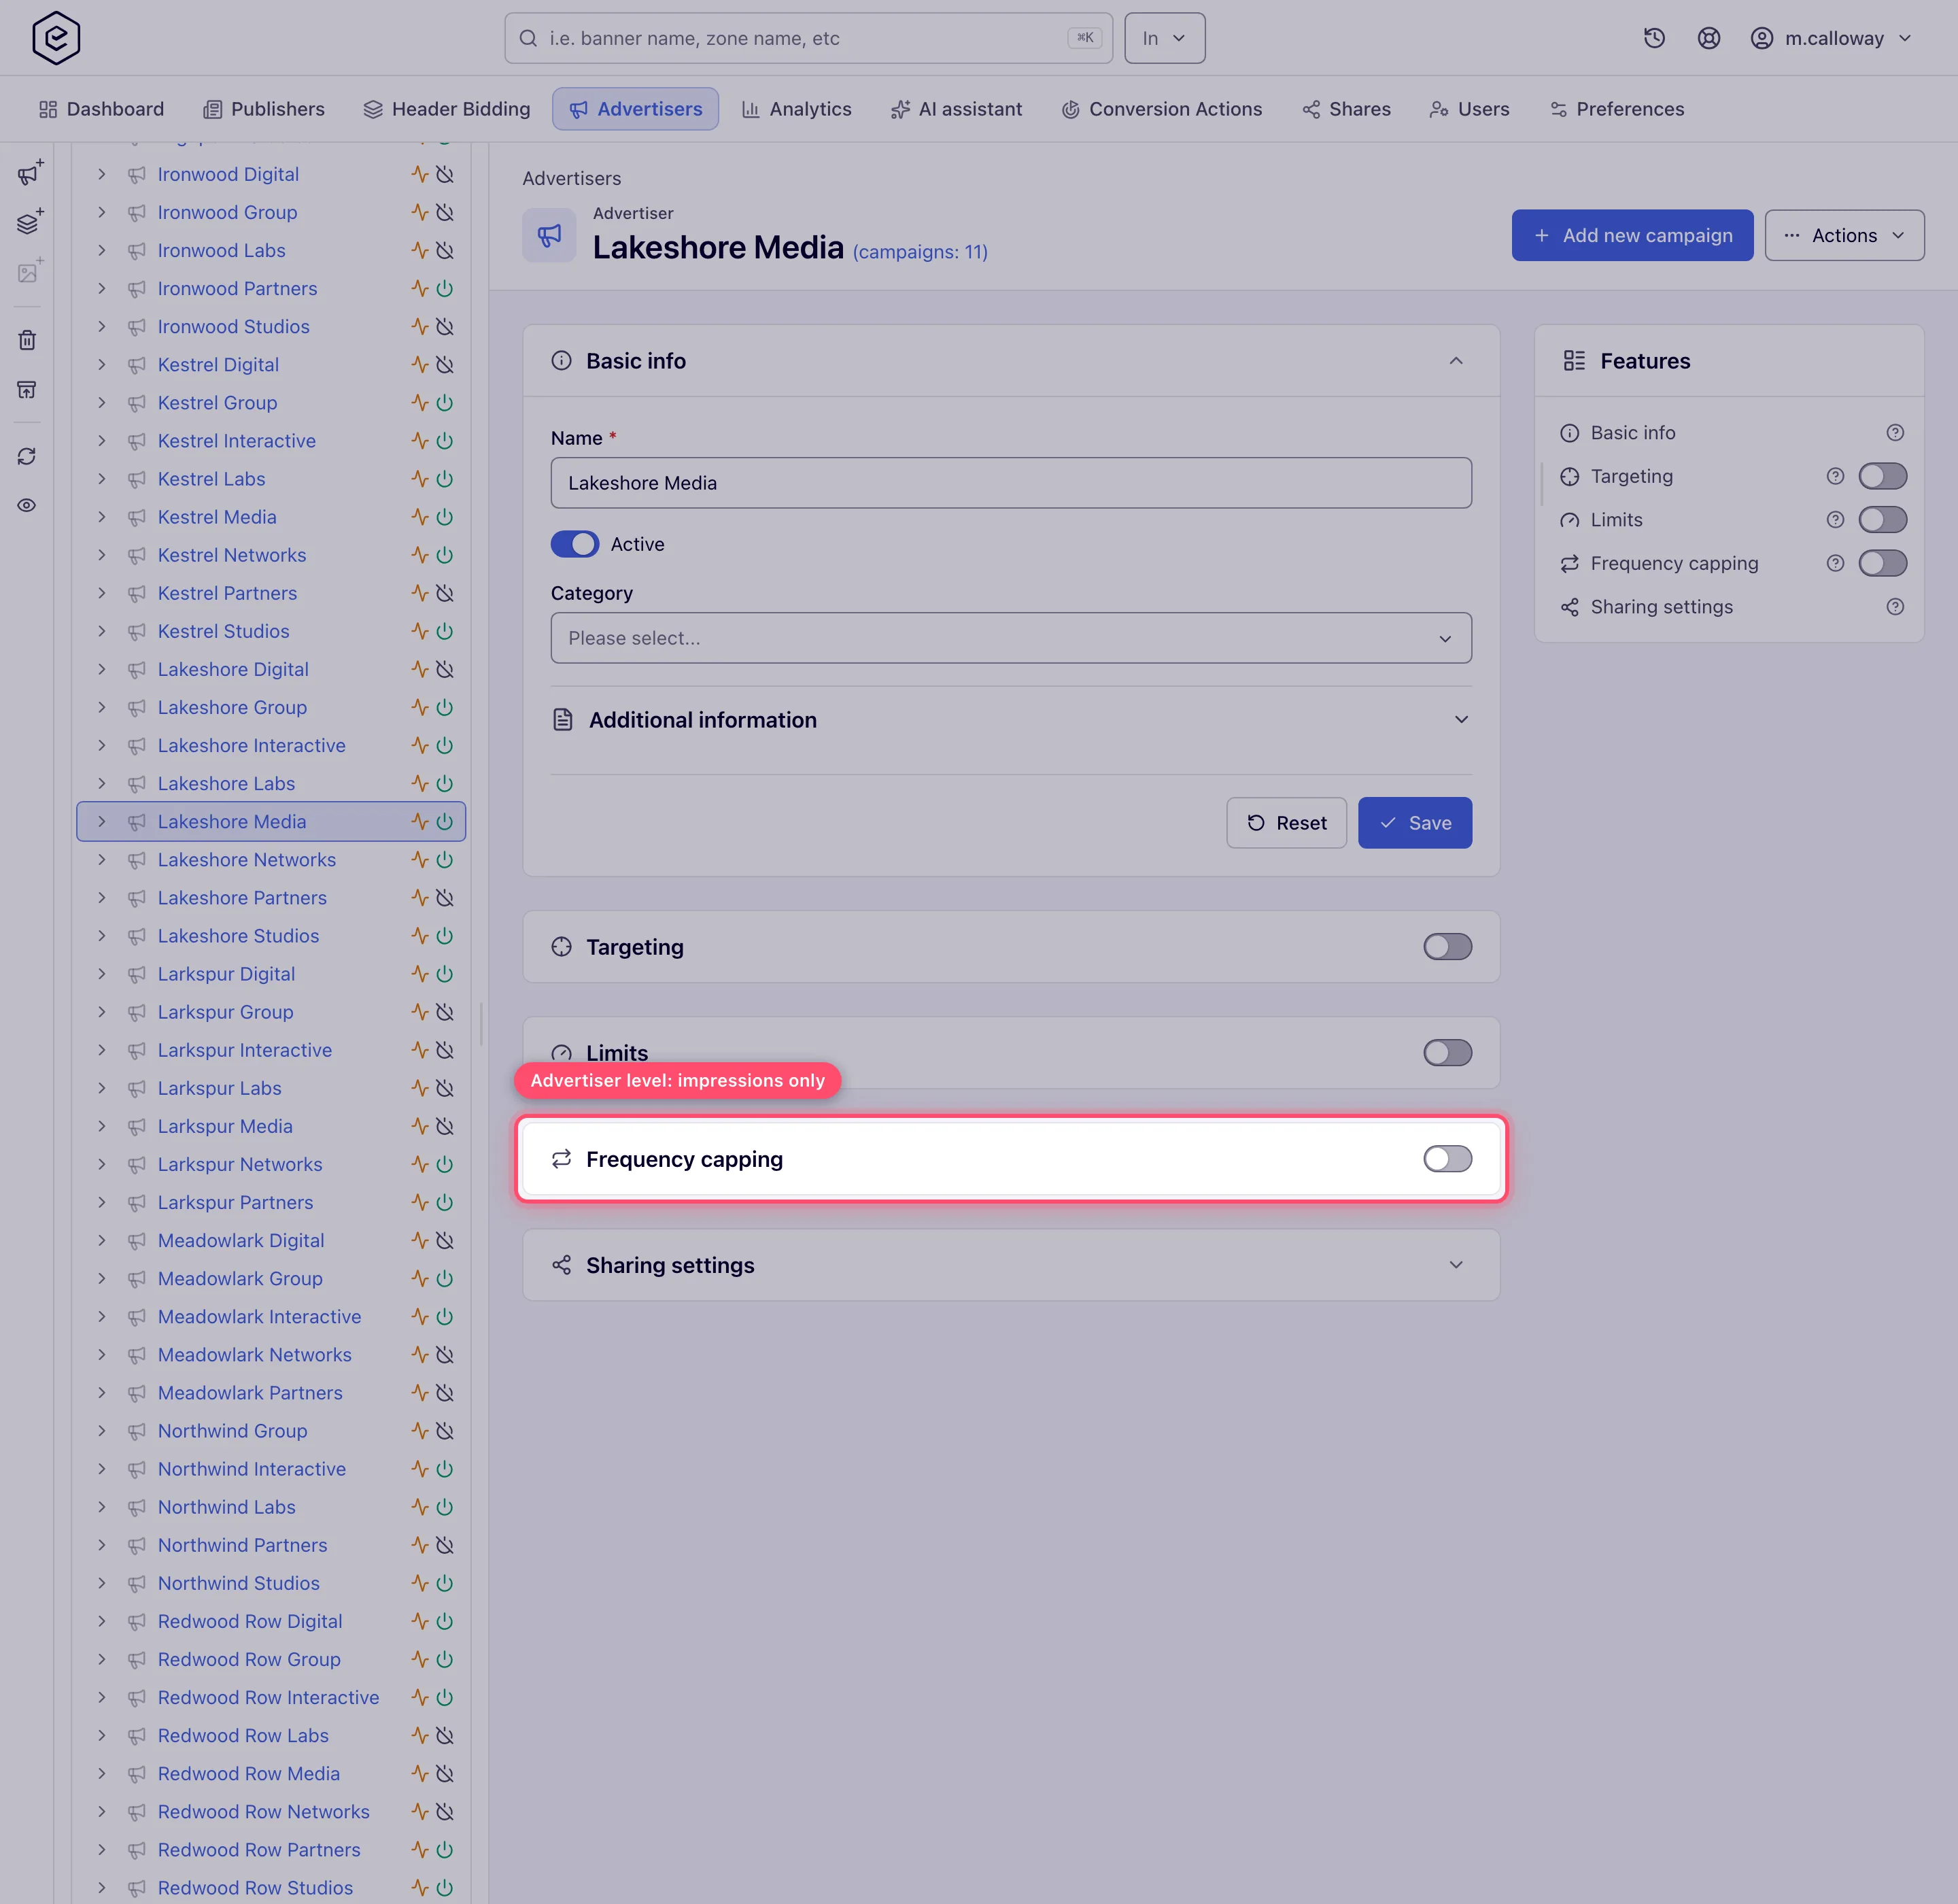
Task: Expand the Sharing settings section
Action: pyautogui.click(x=1011, y=1265)
